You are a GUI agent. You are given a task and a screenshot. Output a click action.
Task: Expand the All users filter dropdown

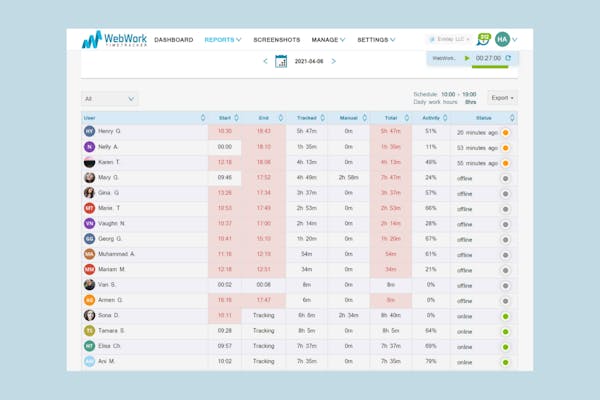click(109, 99)
